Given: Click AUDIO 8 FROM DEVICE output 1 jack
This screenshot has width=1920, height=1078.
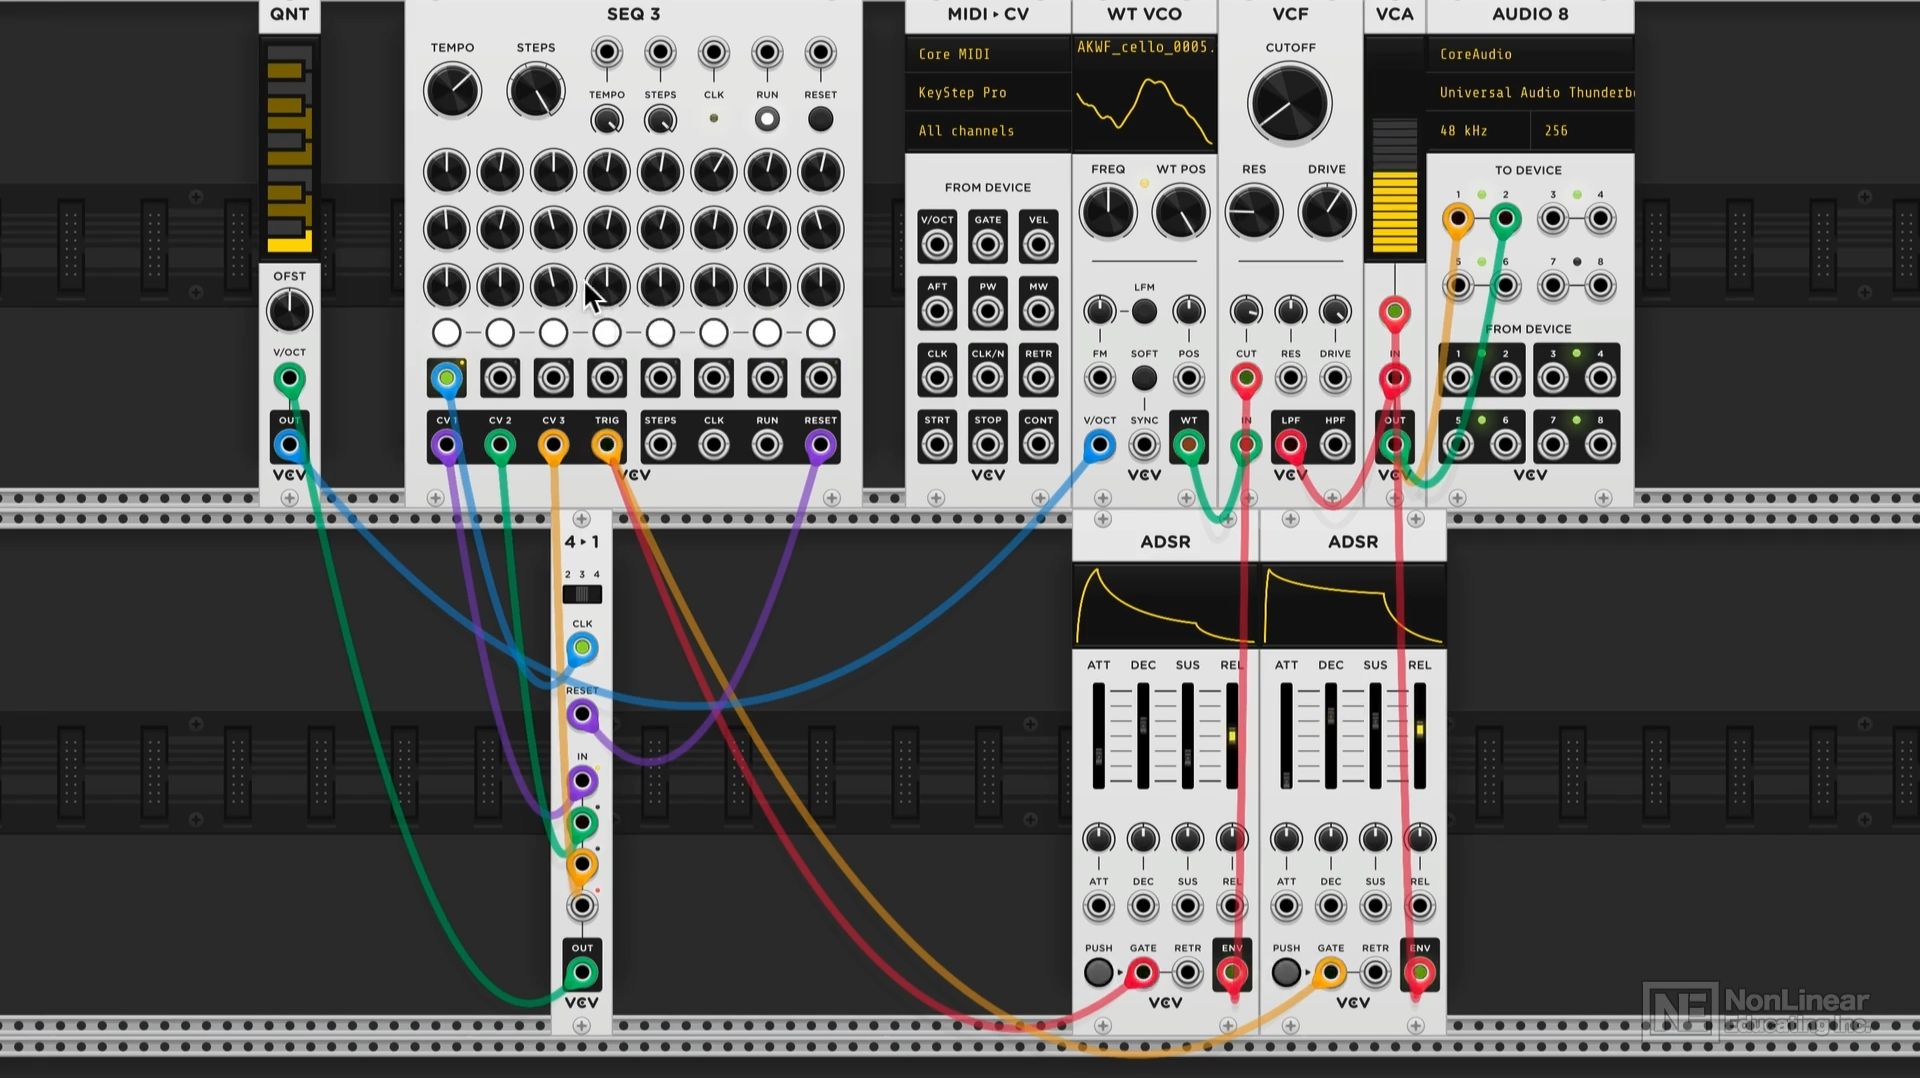Looking at the screenshot, I should (1458, 378).
